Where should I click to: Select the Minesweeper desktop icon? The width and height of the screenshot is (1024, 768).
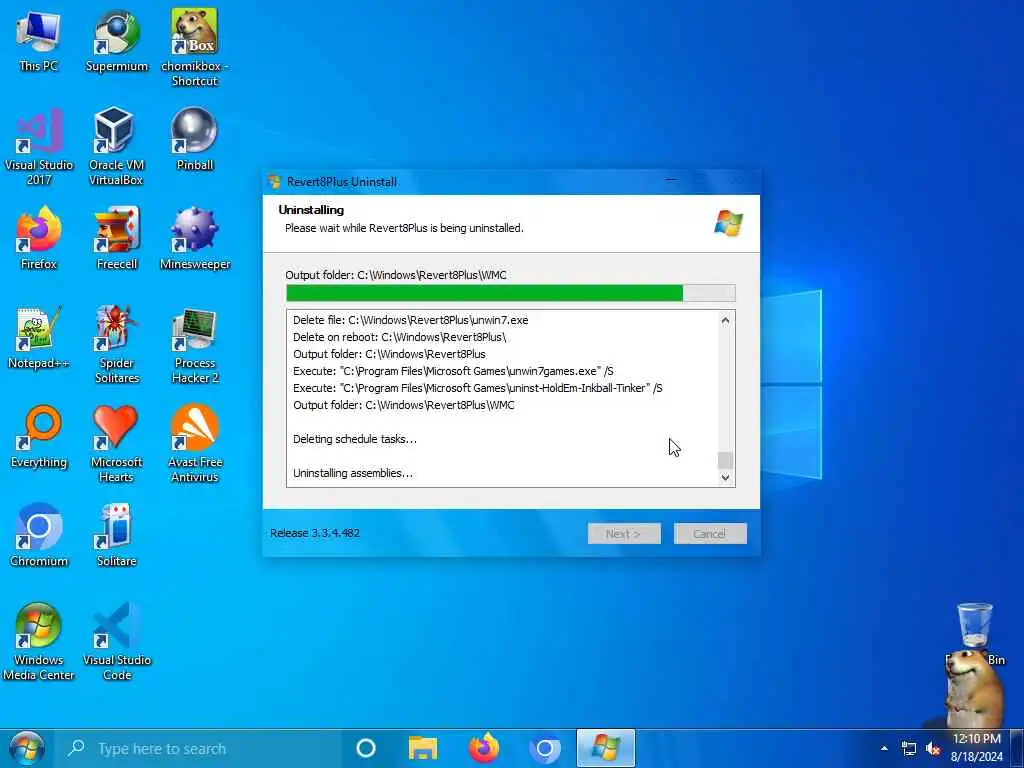click(x=195, y=238)
